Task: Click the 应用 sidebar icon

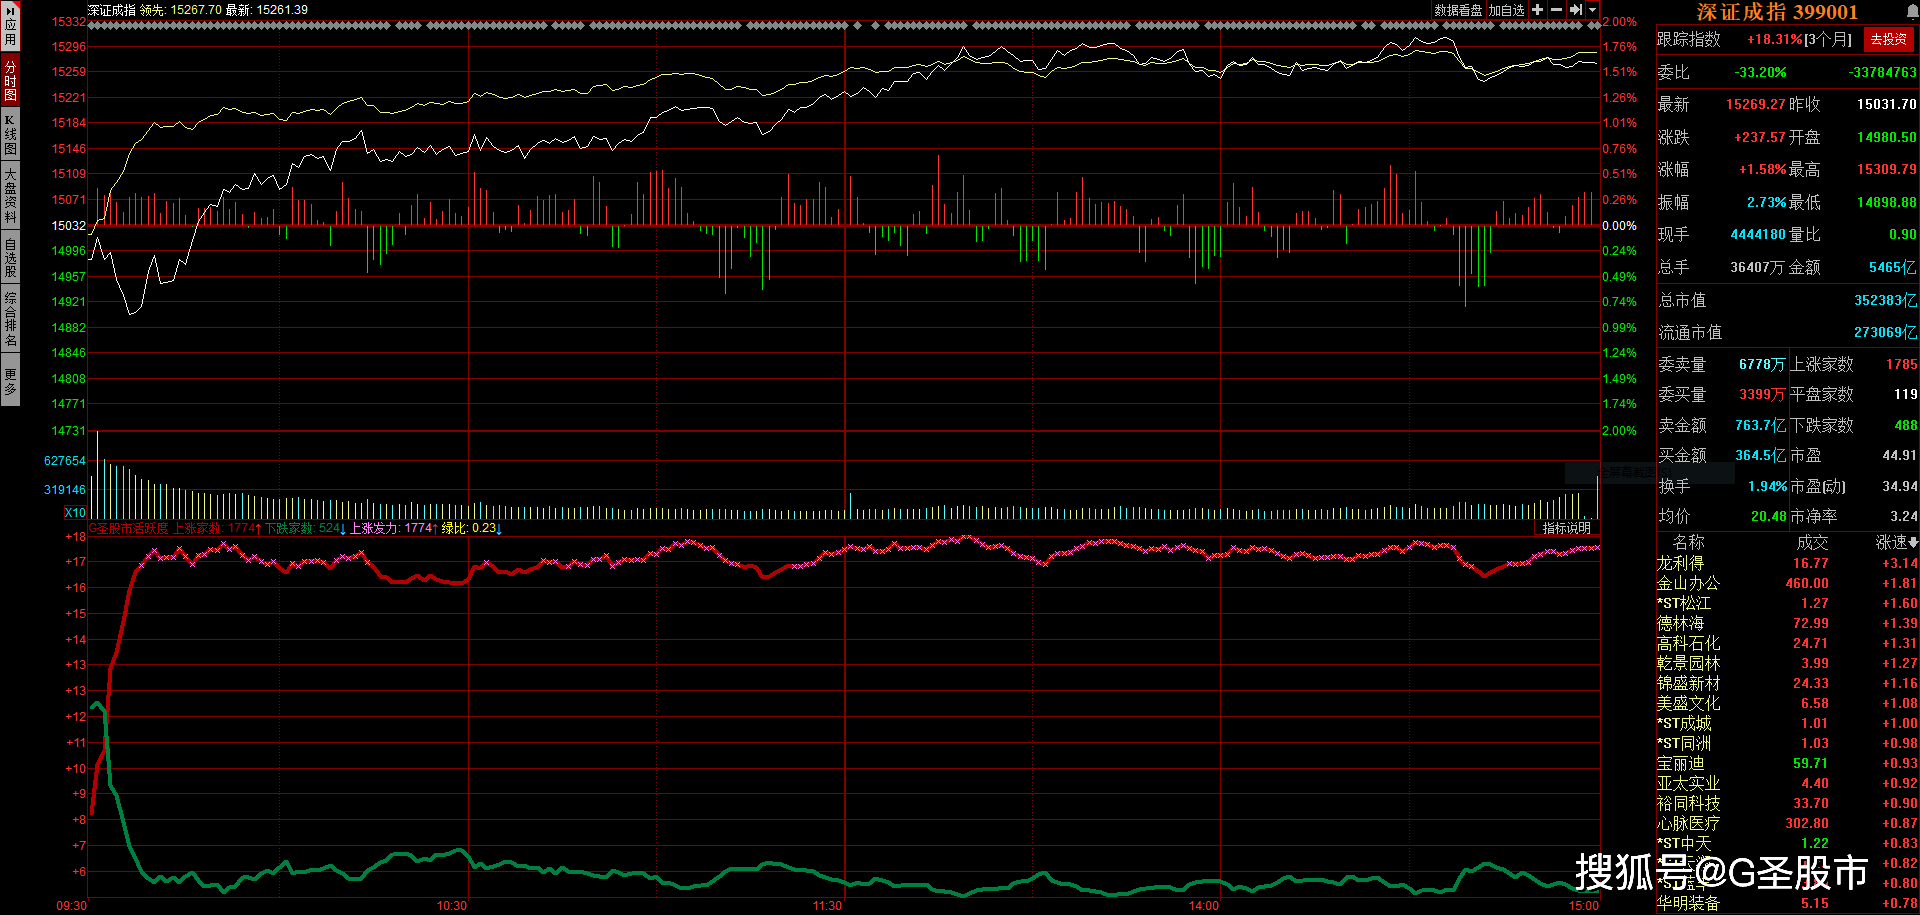Action: tap(10, 26)
